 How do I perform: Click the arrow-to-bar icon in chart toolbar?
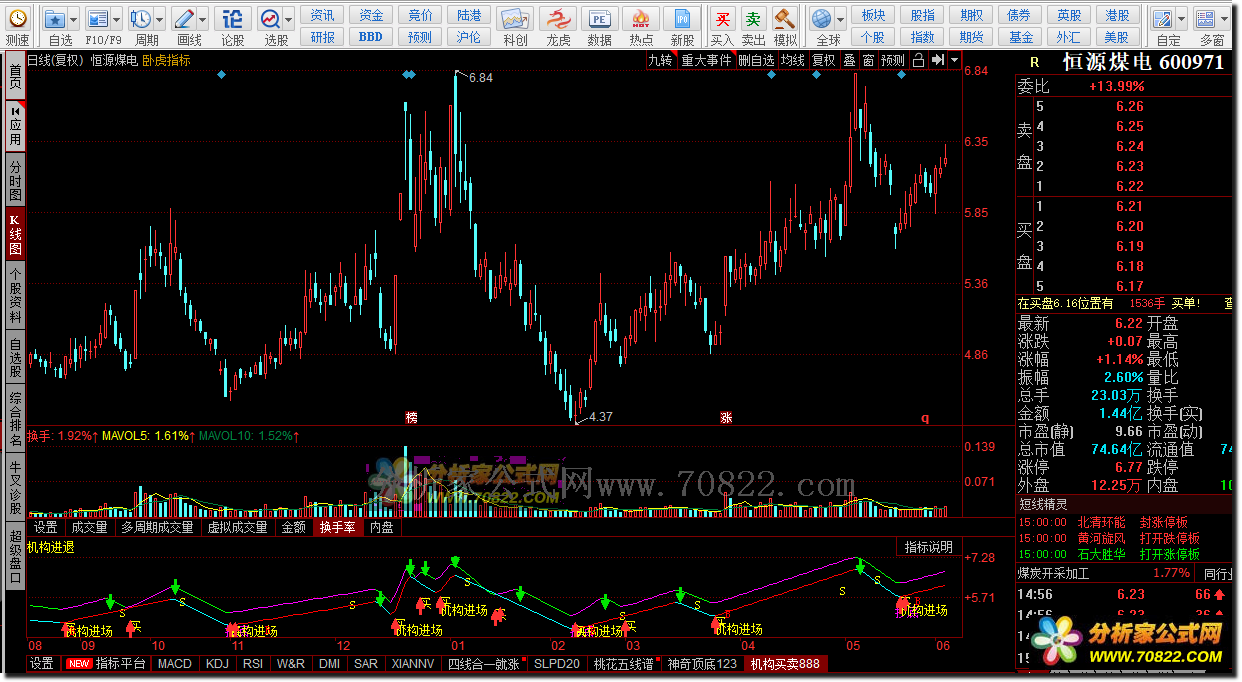[x=937, y=60]
